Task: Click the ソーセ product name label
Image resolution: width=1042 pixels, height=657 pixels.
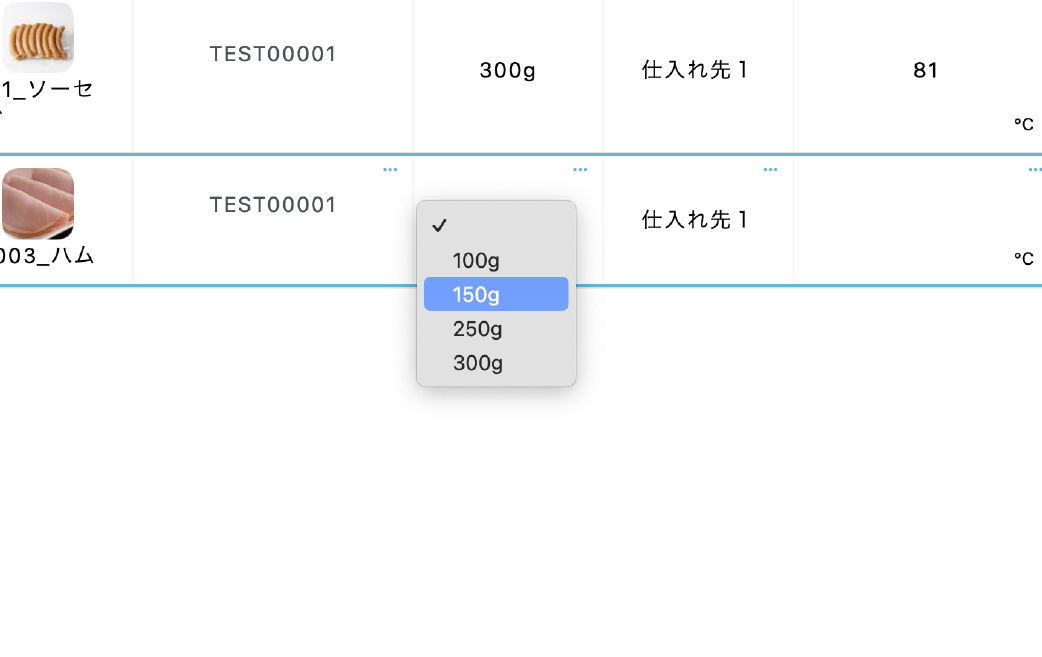Action: coord(48,89)
